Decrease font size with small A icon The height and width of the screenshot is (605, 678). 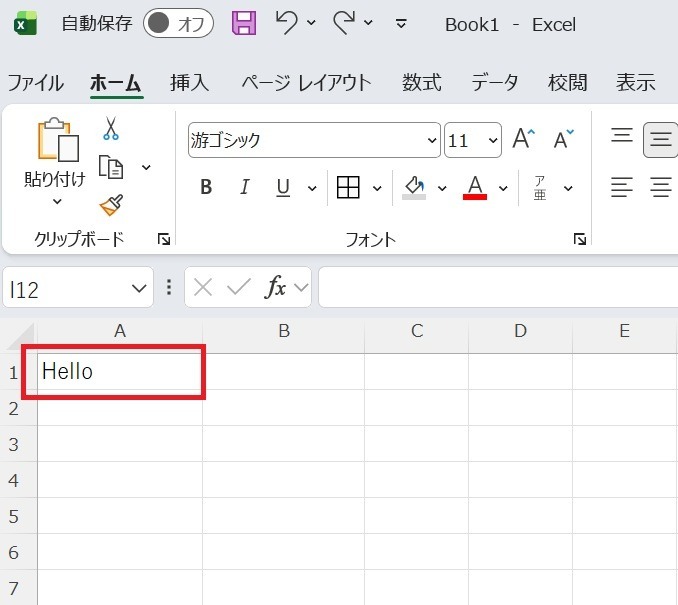[x=564, y=139]
